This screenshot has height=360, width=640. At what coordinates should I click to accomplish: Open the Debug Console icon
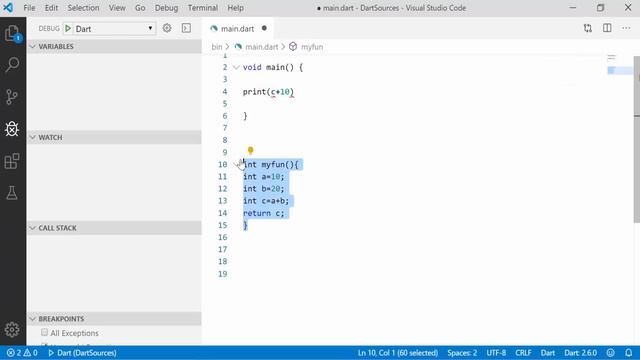(186, 28)
